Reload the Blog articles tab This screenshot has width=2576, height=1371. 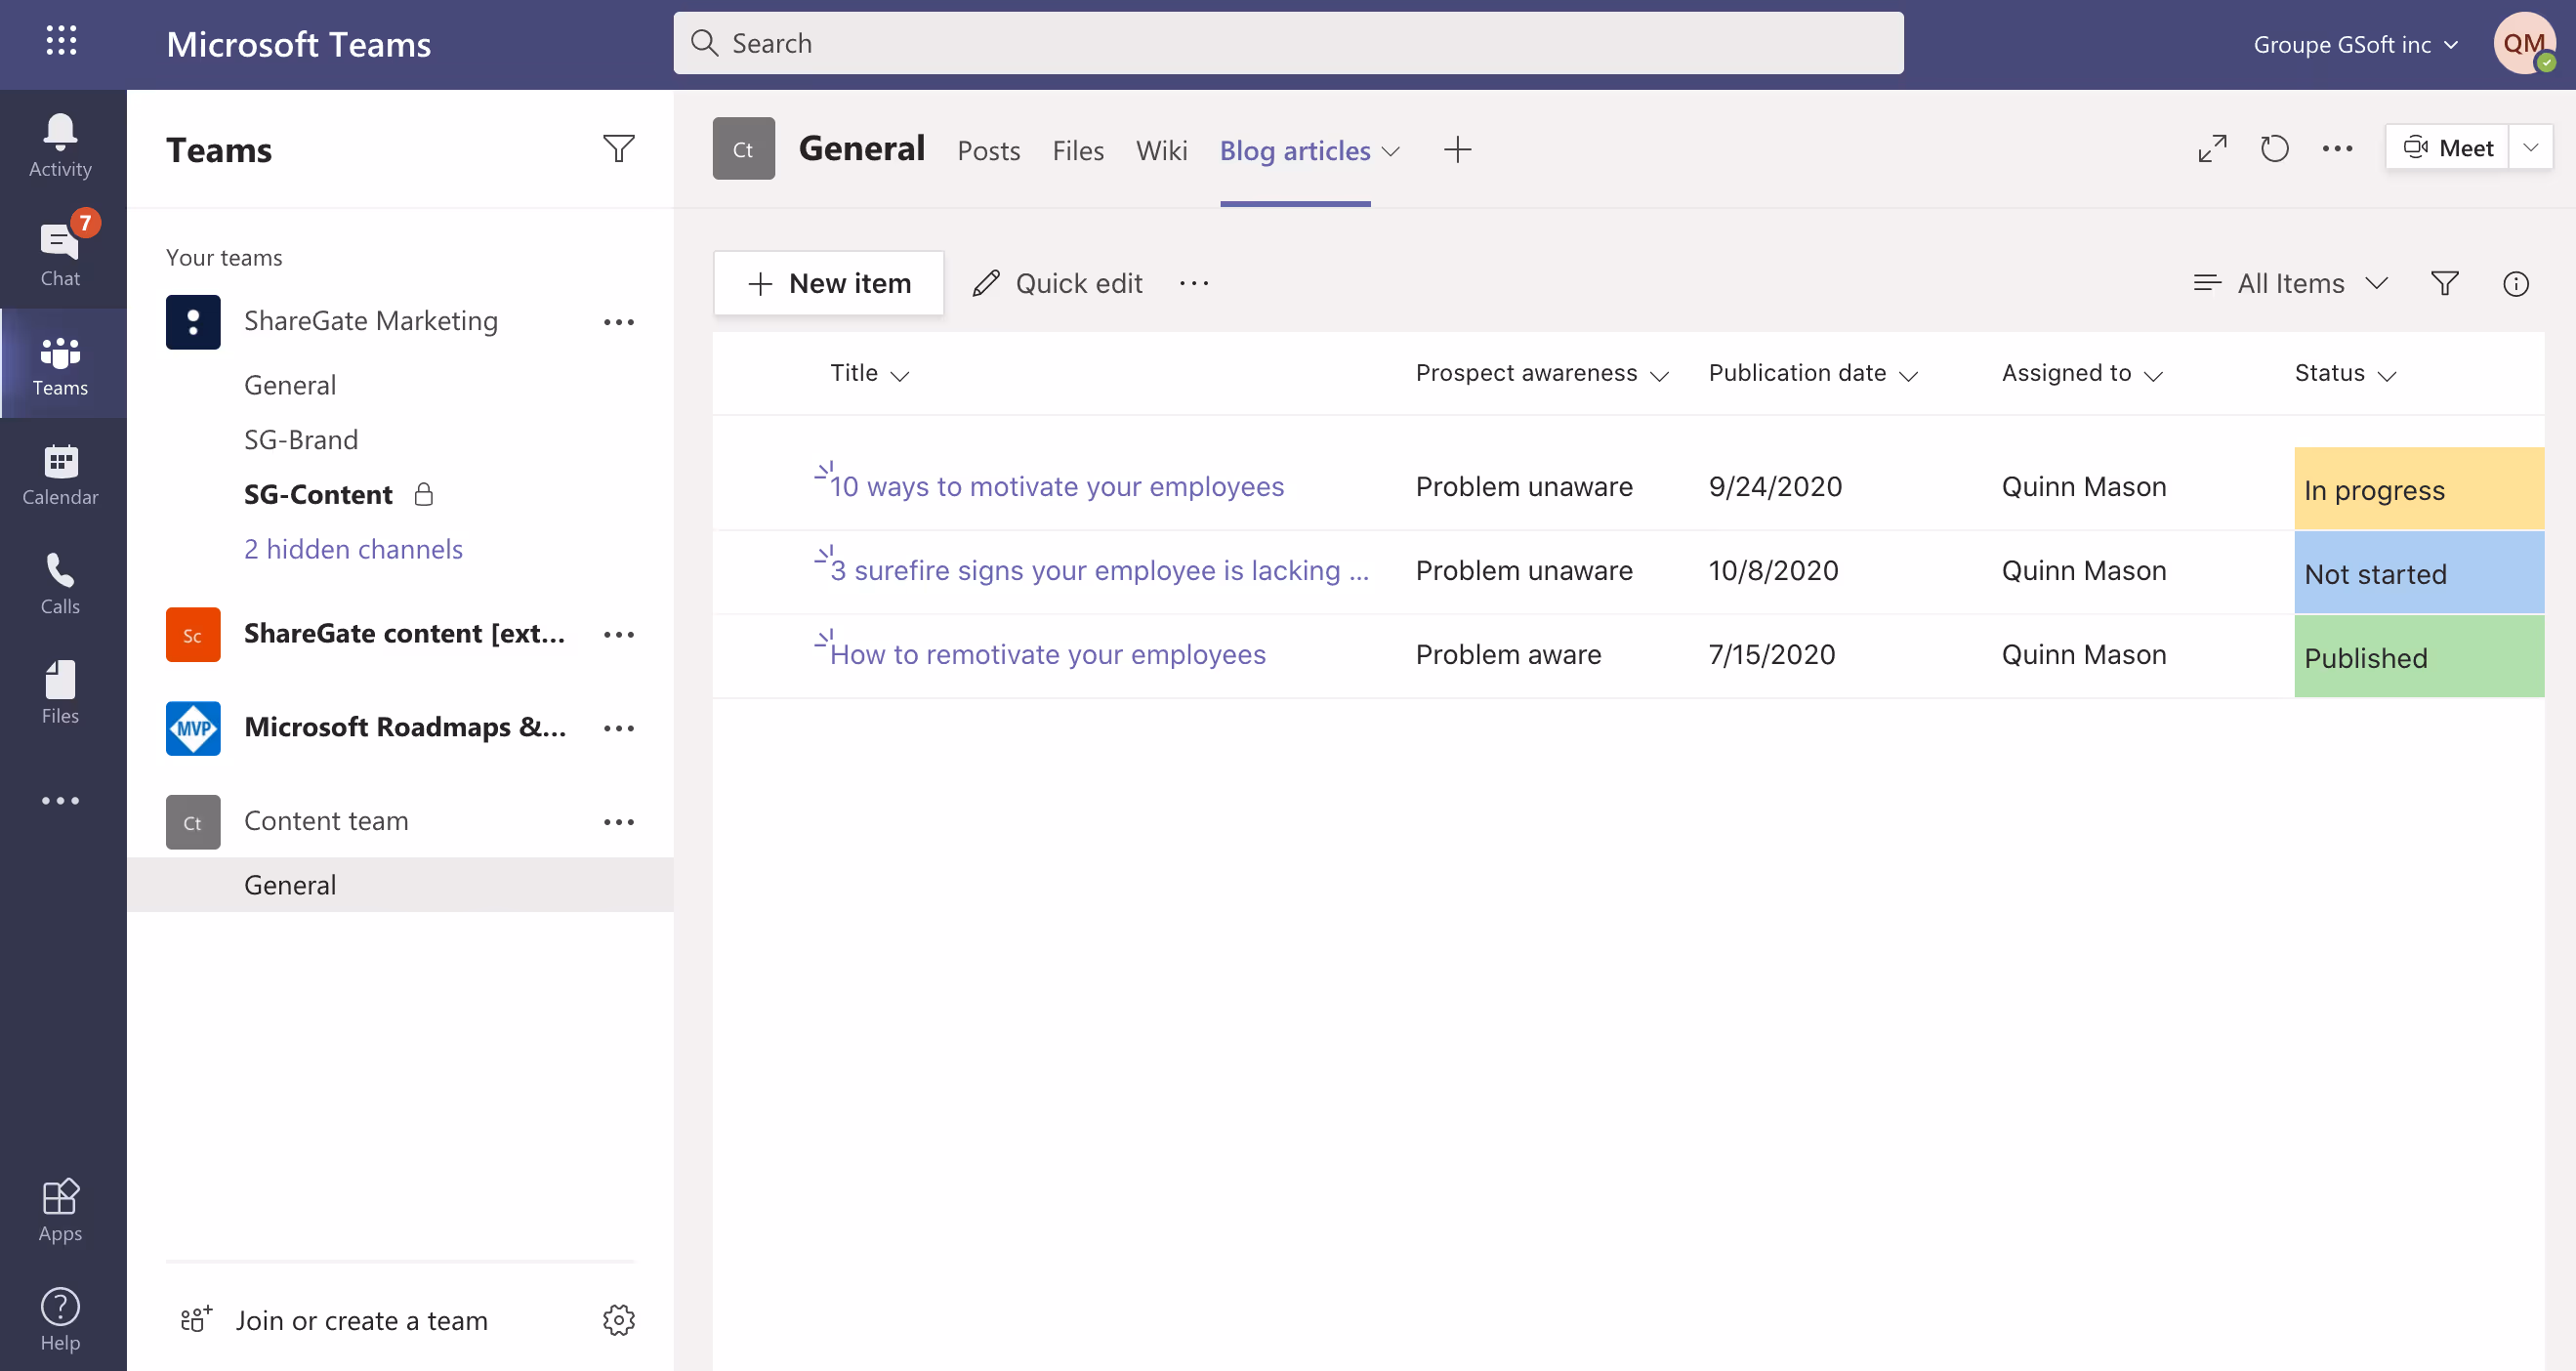(x=2274, y=149)
